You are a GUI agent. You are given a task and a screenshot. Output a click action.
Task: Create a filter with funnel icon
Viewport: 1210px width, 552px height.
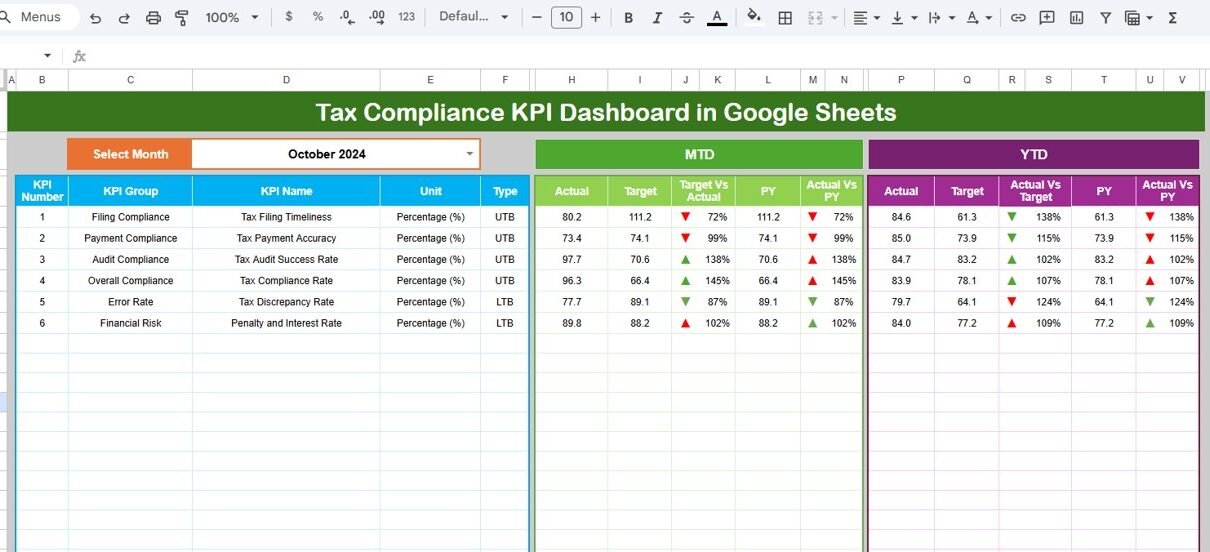pos(1105,18)
